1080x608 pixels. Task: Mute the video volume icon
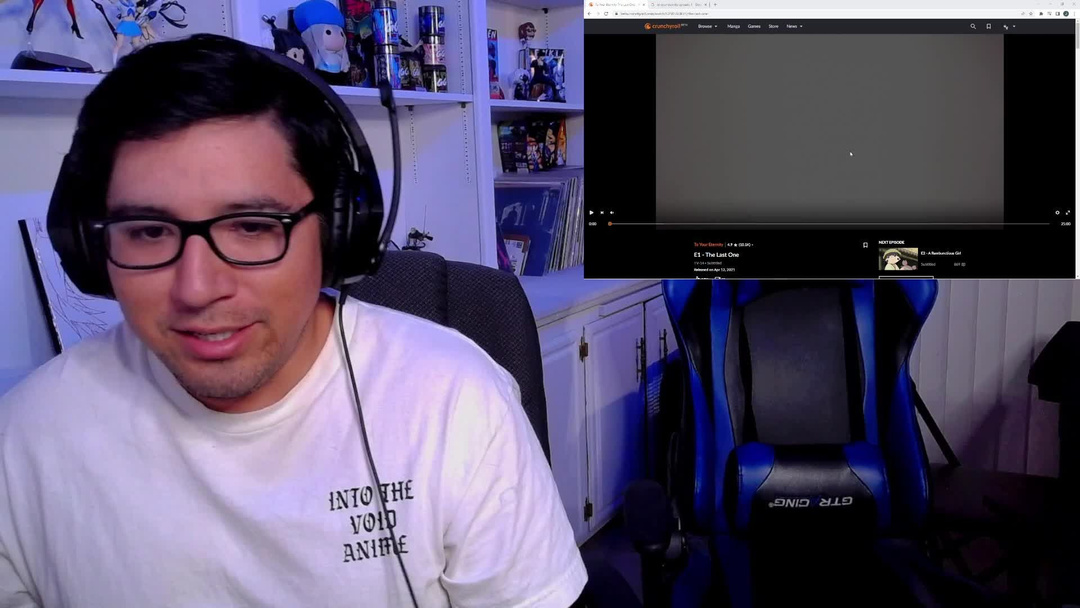click(x=612, y=212)
